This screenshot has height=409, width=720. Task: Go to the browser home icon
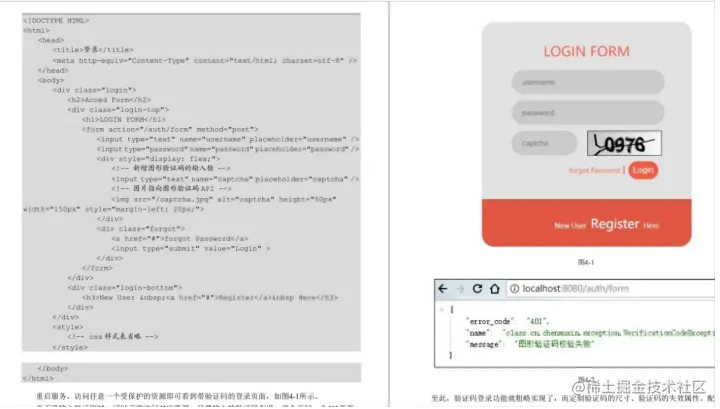click(x=495, y=289)
